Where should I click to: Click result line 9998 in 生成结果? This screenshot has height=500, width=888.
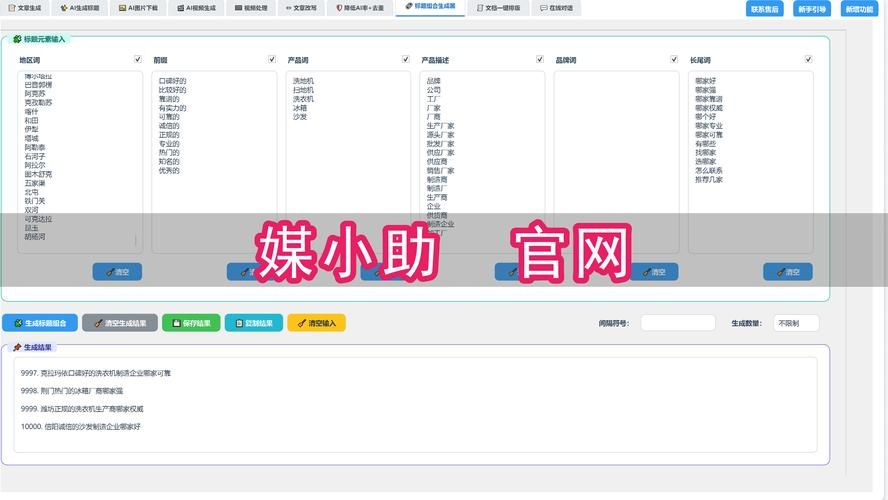(72, 391)
